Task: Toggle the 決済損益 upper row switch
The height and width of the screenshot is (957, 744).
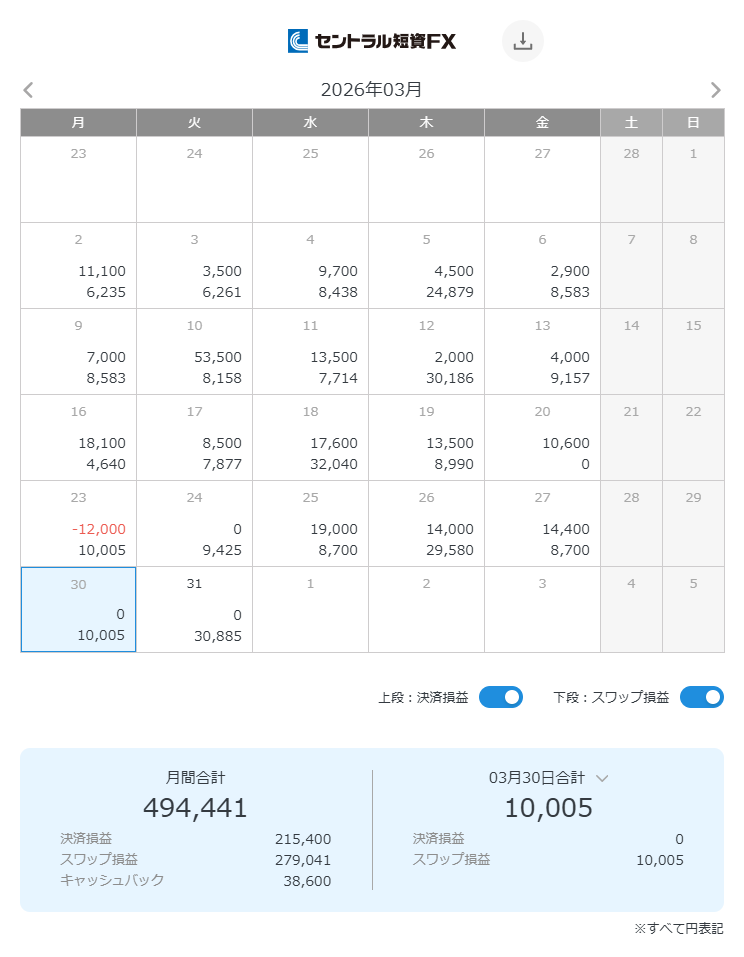Action: point(500,697)
